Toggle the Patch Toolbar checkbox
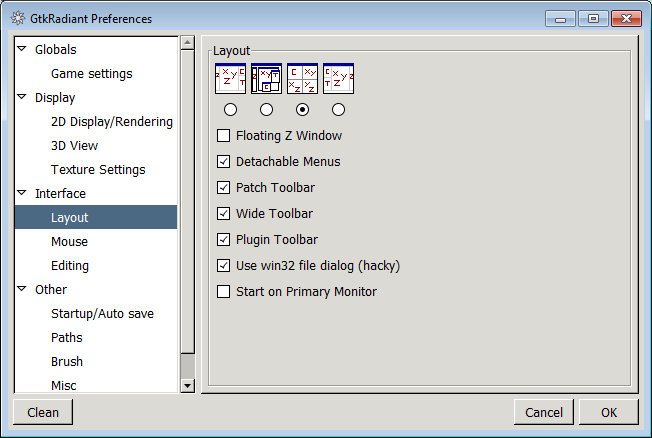 223,188
